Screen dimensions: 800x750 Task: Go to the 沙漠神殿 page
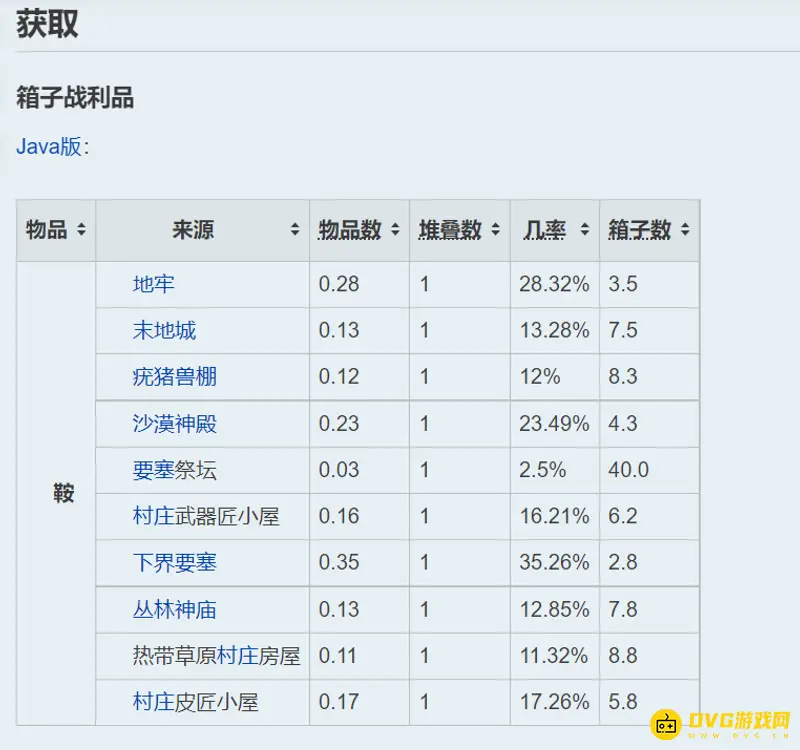pos(174,423)
